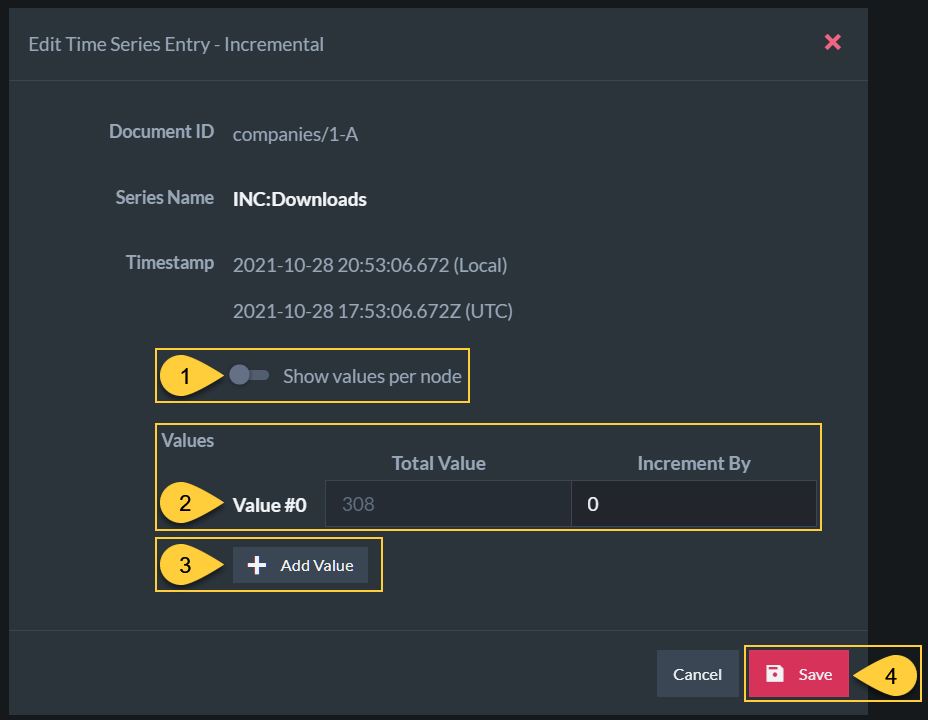Viewport: 928px width, 720px height.
Task: Click the Value #0 row label
Action: coord(269,505)
